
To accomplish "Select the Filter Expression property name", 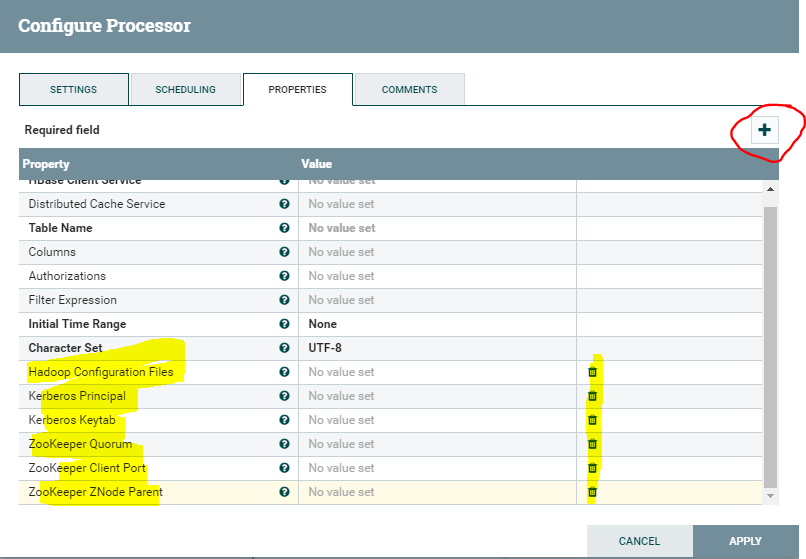I will [x=72, y=300].
